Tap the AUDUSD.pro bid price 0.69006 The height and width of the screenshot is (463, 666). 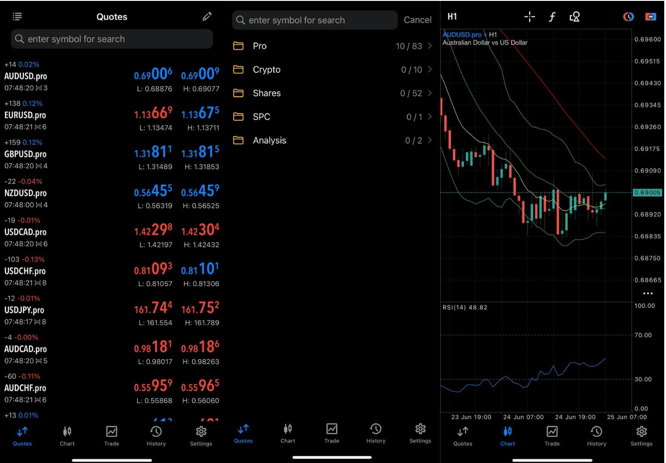coord(153,74)
